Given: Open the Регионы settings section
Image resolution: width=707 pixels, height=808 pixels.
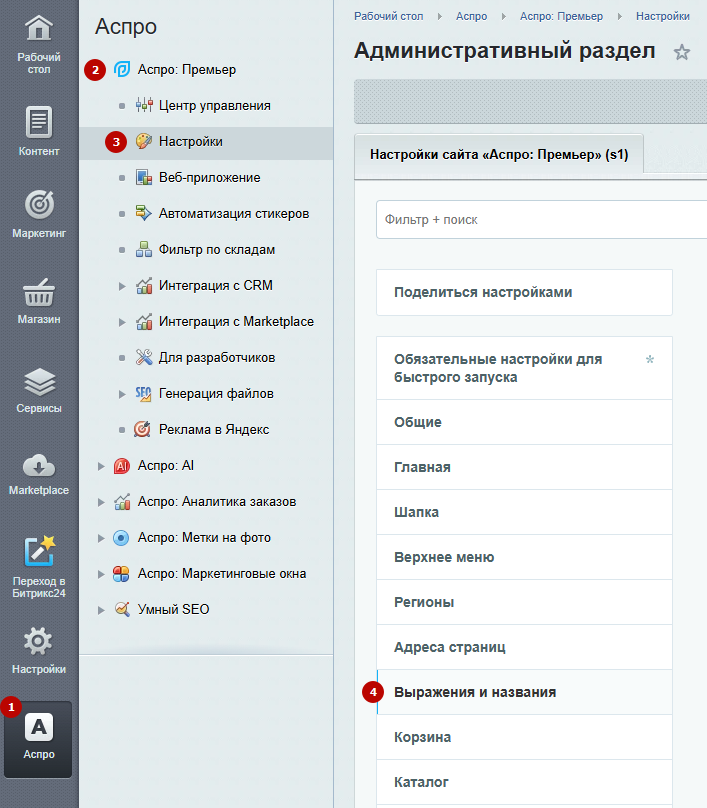Looking at the screenshot, I should click(x=524, y=602).
